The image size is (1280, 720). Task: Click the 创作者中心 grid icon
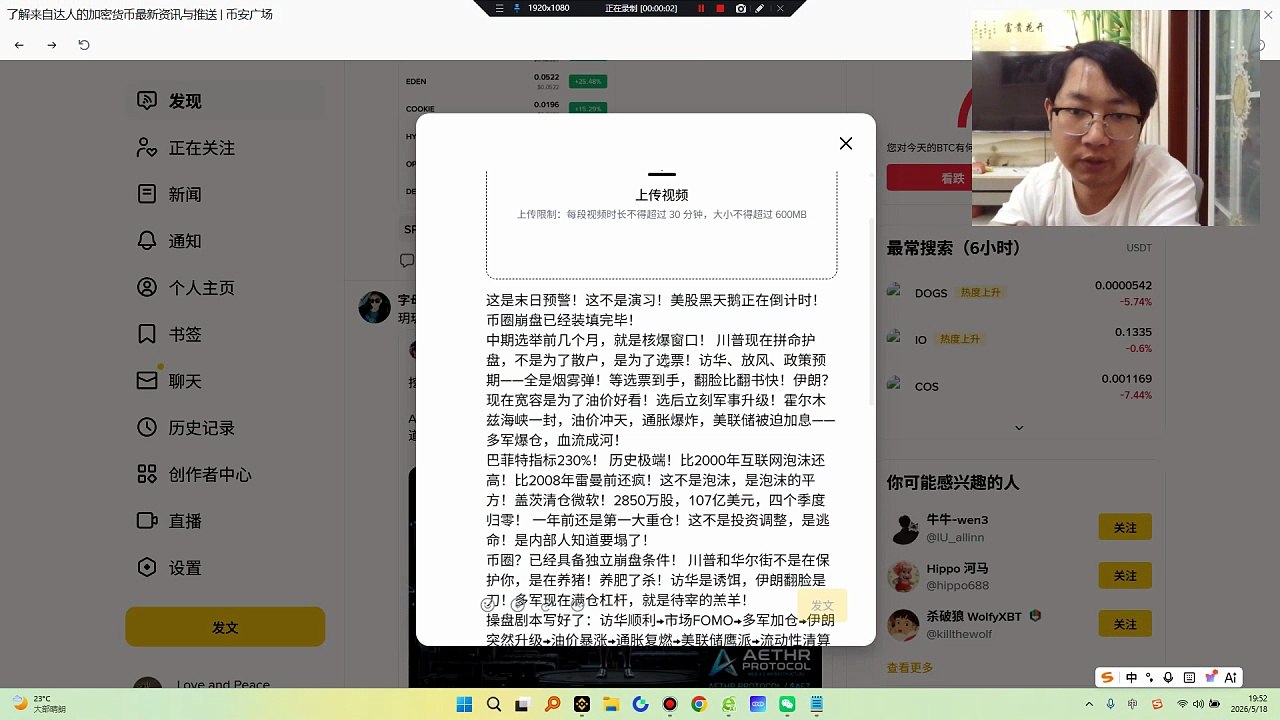pyautogui.click(x=147, y=474)
